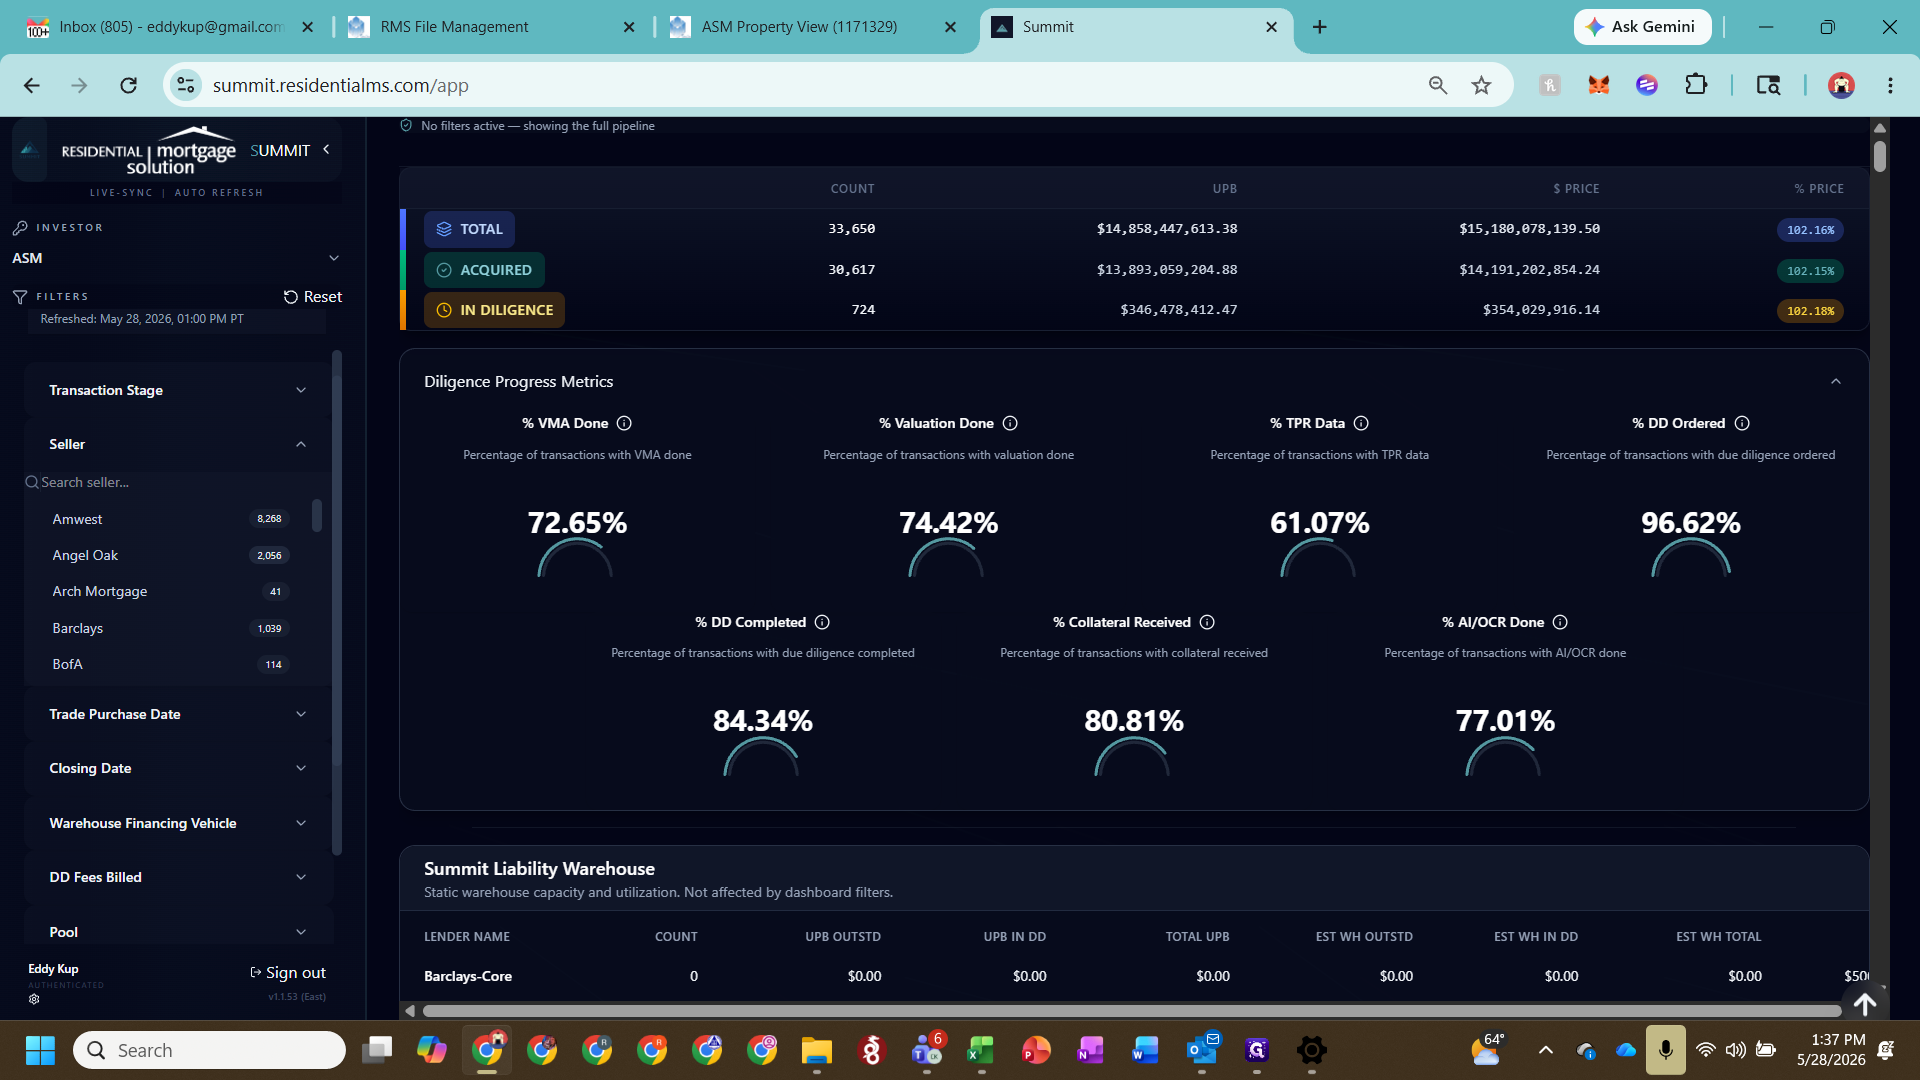
Task: Click the Sign out link
Action: pyautogui.click(x=288, y=973)
